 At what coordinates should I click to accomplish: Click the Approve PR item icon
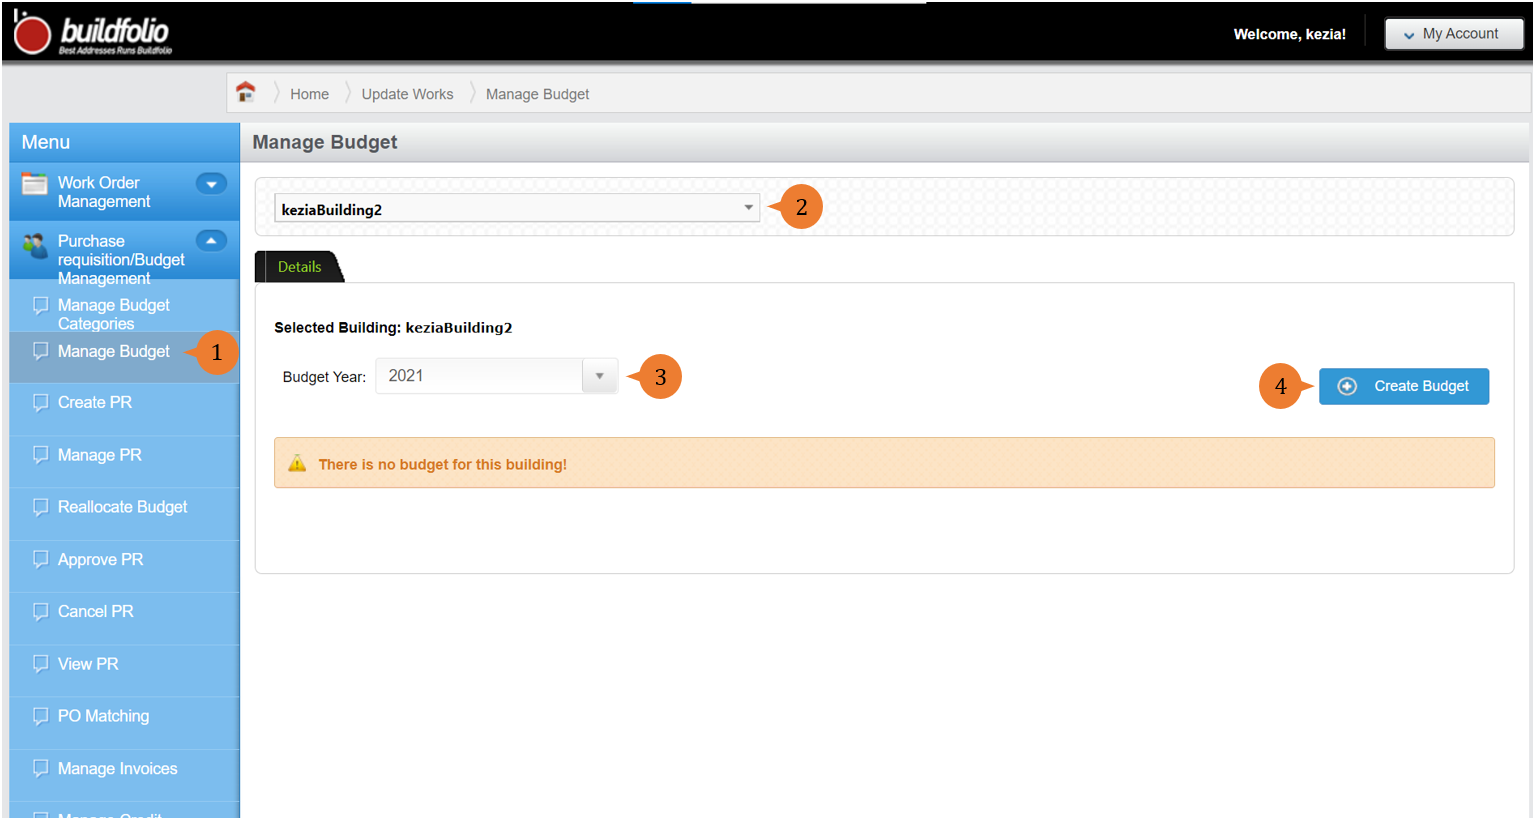(x=41, y=559)
